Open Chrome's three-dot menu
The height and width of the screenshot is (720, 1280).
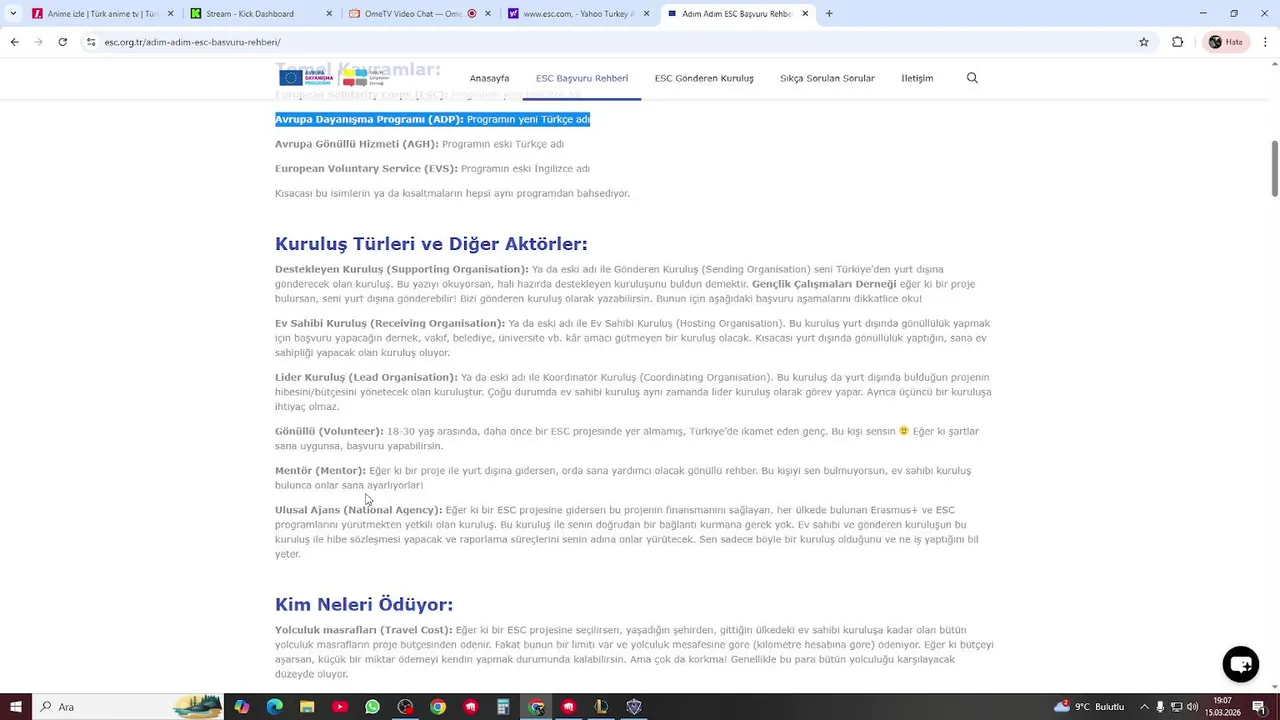1265,42
